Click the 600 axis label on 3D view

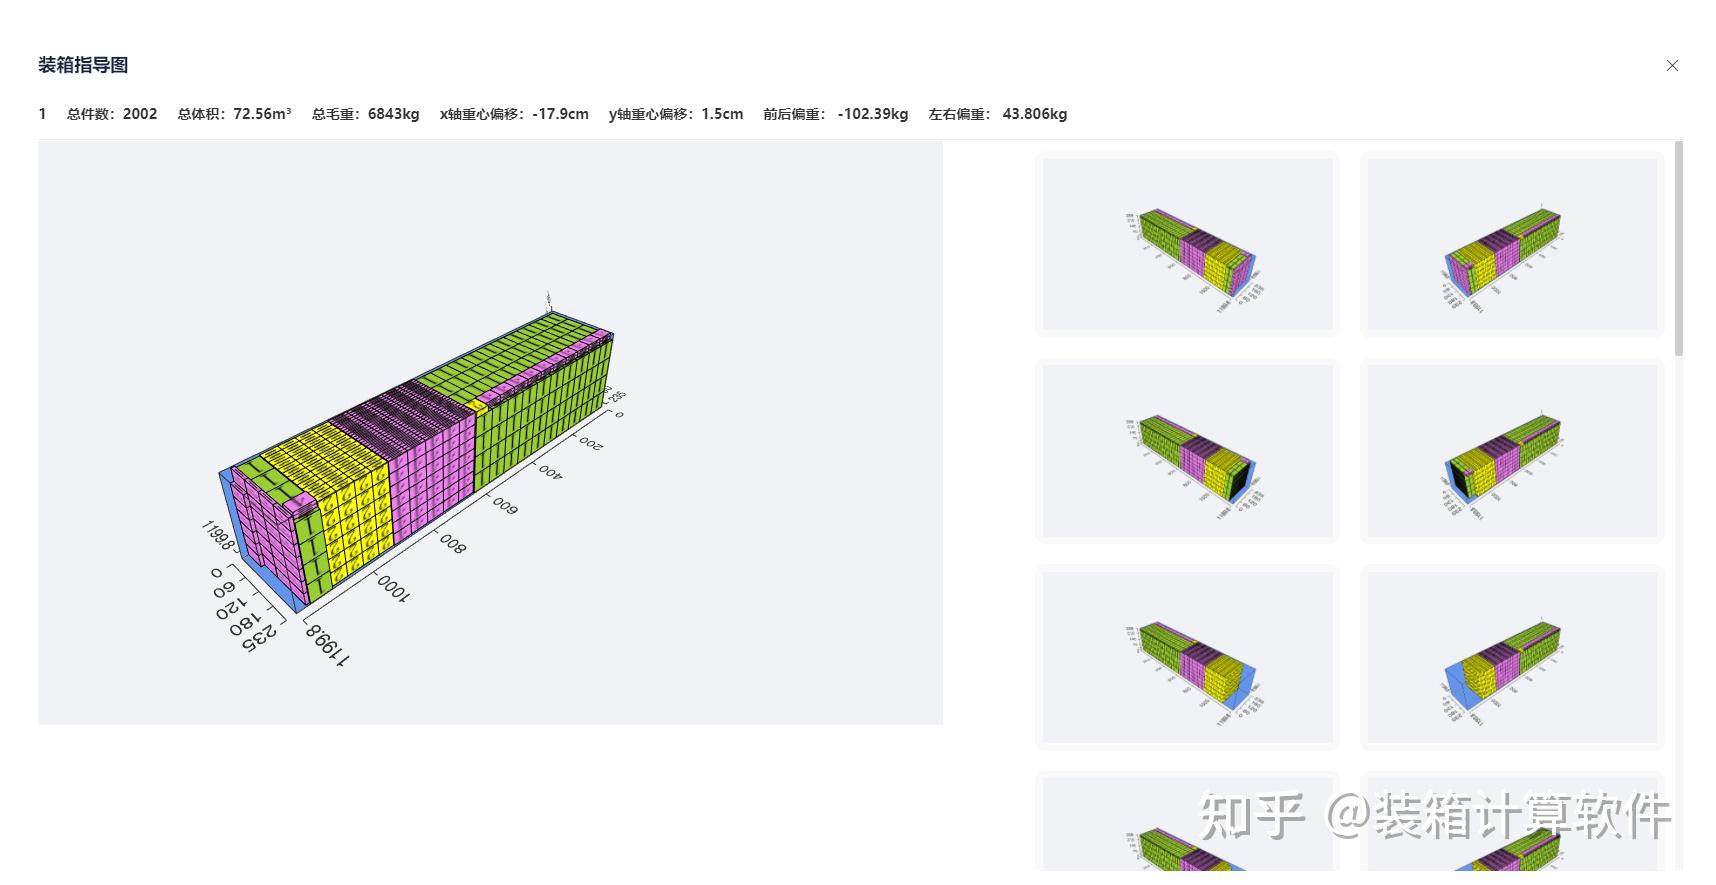tap(505, 506)
